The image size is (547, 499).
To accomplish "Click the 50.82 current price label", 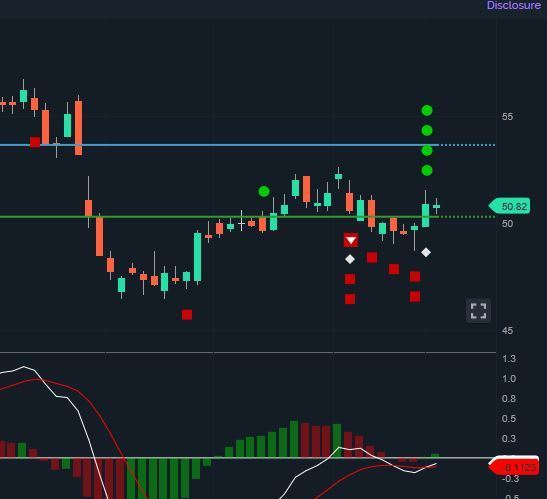I will coord(510,206).
